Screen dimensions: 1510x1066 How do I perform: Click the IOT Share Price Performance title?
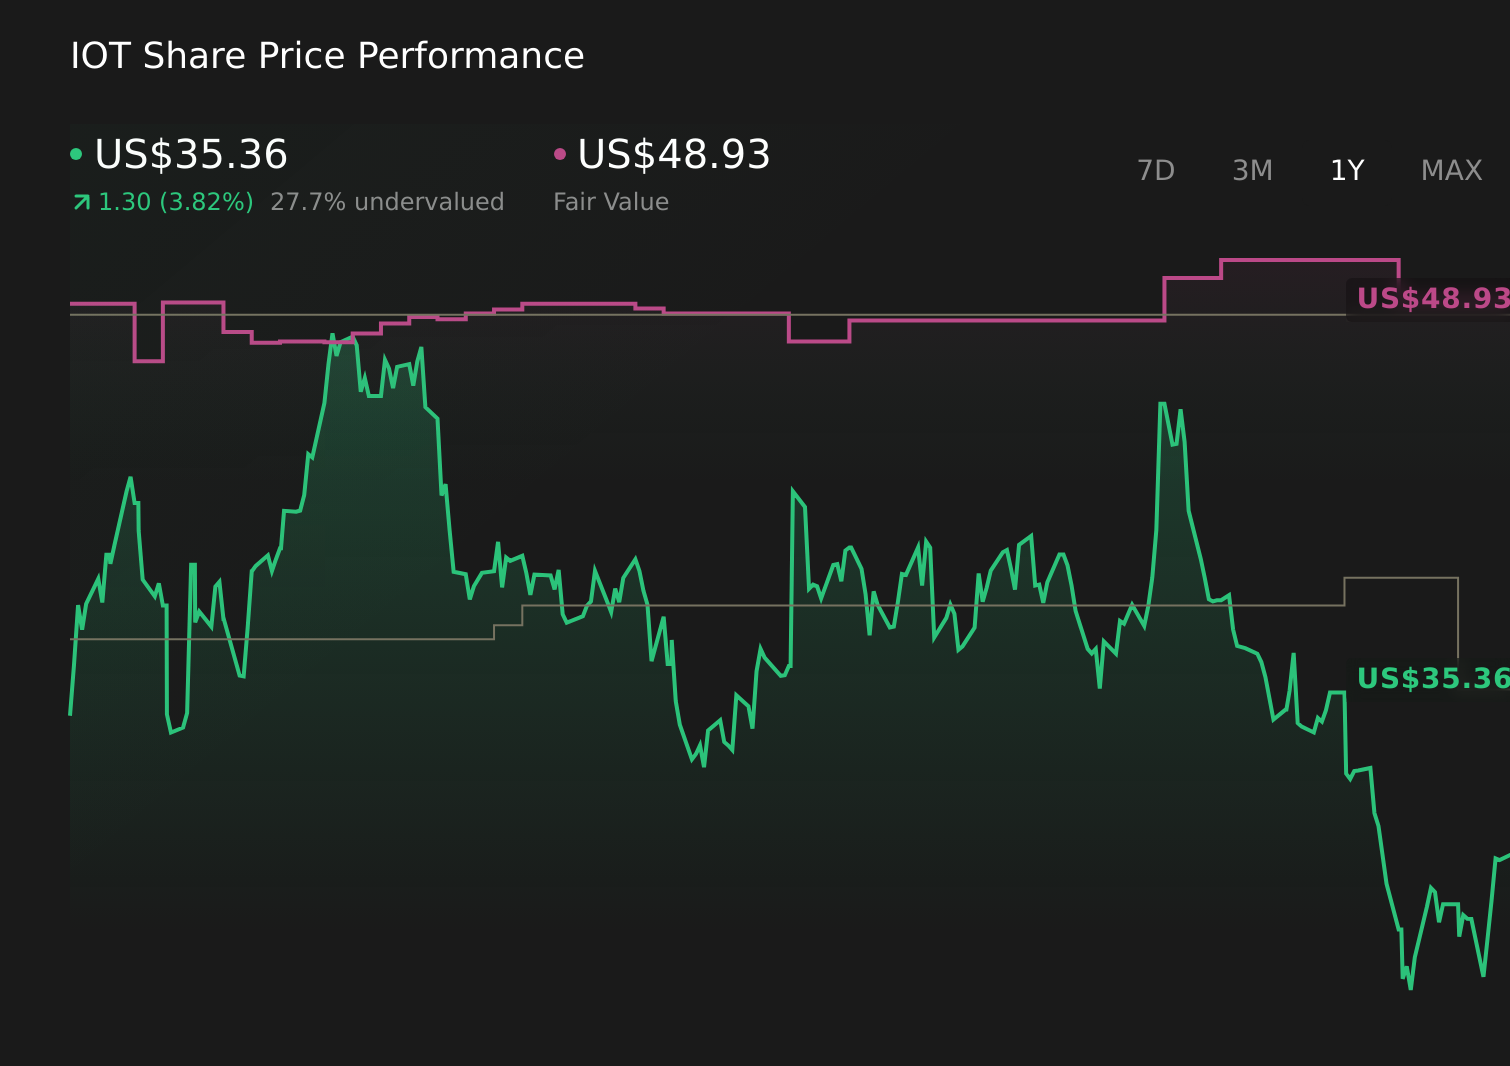(x=327, y=56)
